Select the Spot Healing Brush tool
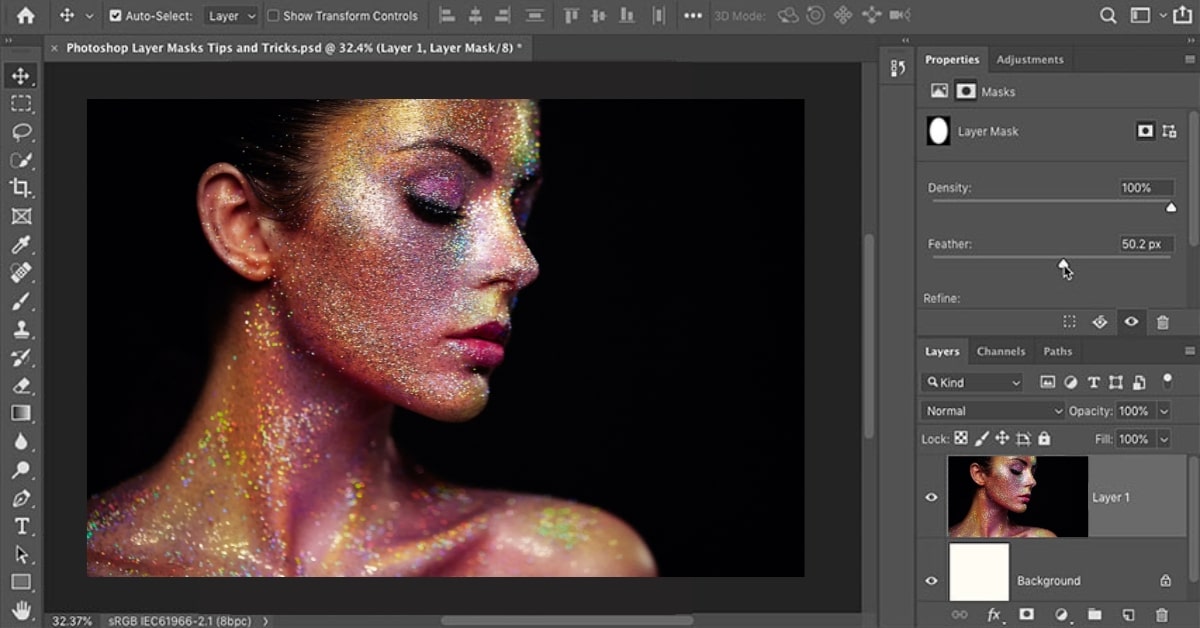 click(x=21, y=272)
